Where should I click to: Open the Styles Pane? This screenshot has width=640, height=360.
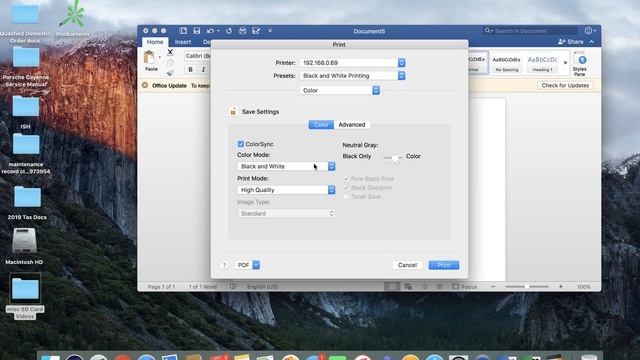tap(580, 64)
